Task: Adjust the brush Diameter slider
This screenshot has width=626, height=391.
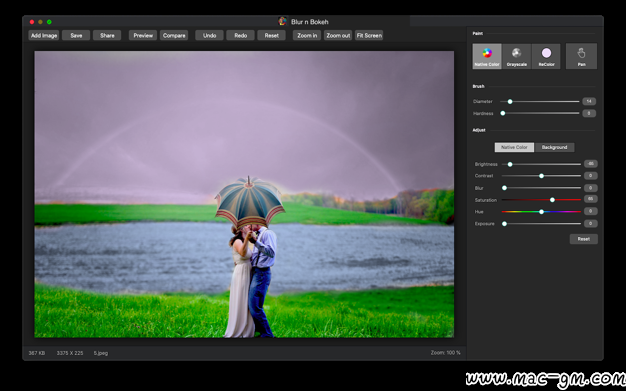Action: (539, 101)
